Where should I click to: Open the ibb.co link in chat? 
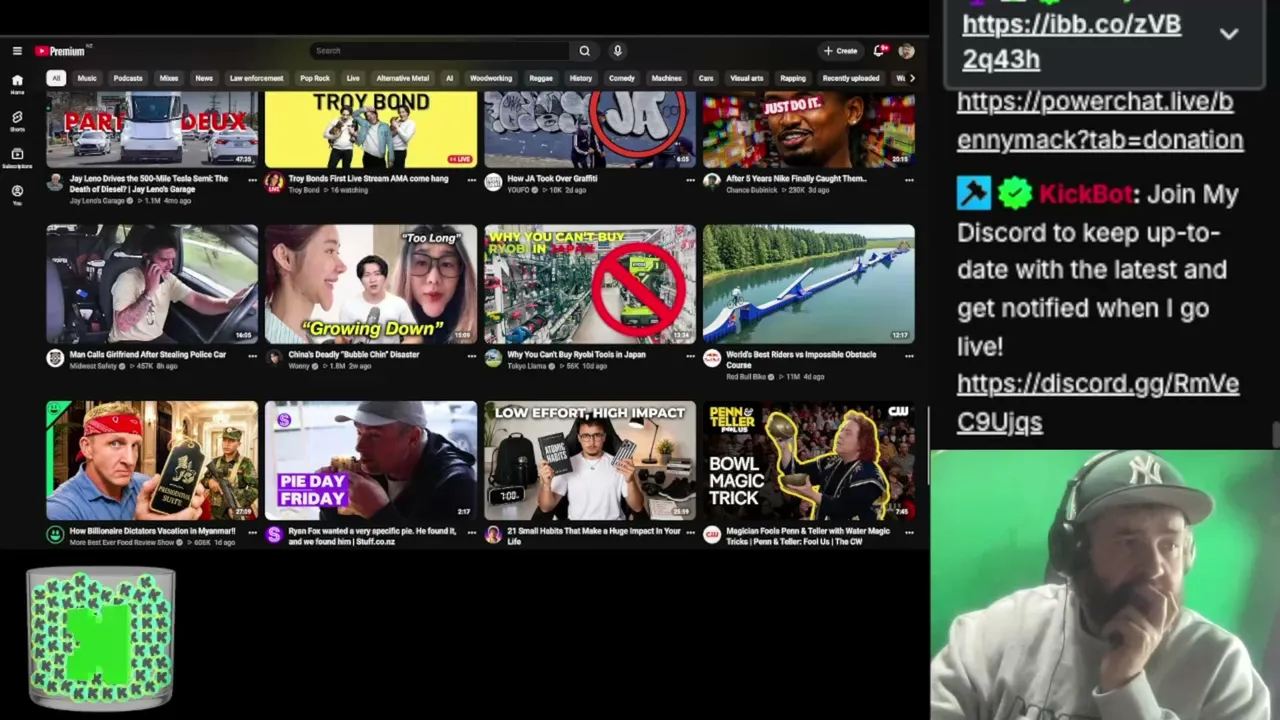[x=1071, y=42]
